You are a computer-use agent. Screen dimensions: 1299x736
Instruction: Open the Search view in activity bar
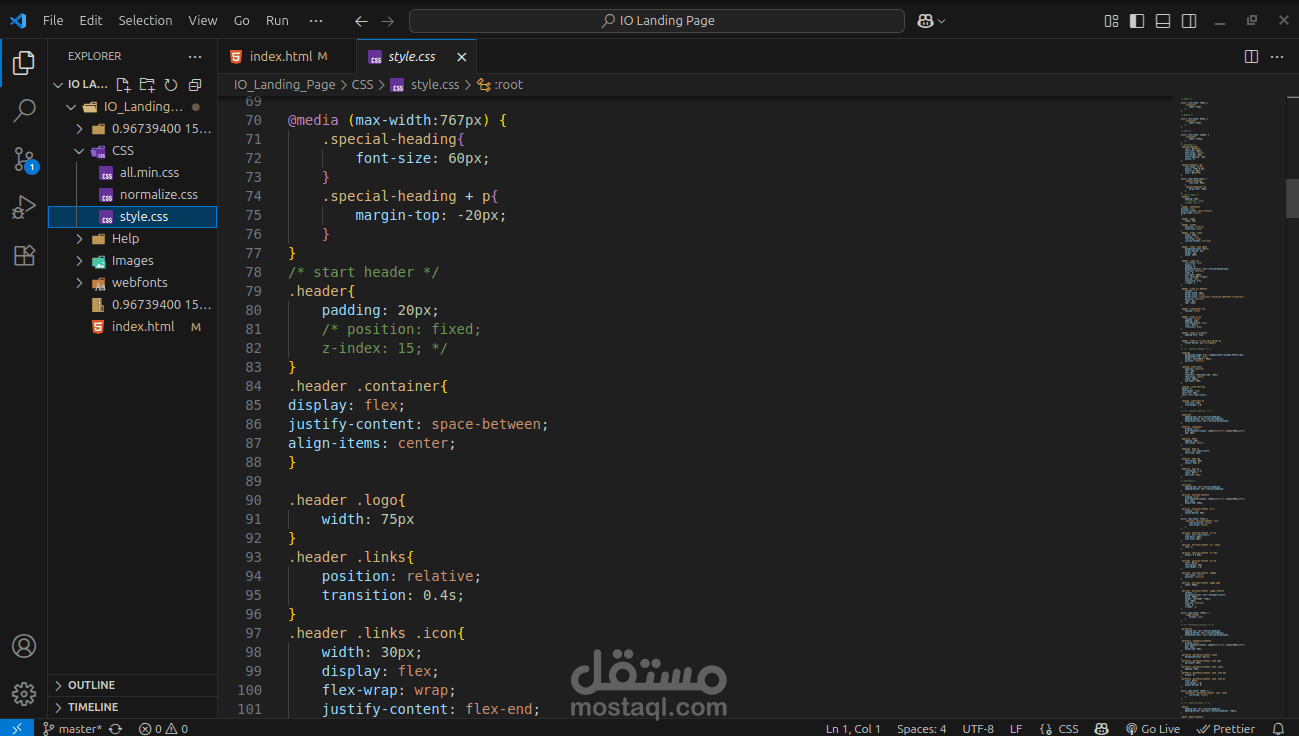coord(24,110)
